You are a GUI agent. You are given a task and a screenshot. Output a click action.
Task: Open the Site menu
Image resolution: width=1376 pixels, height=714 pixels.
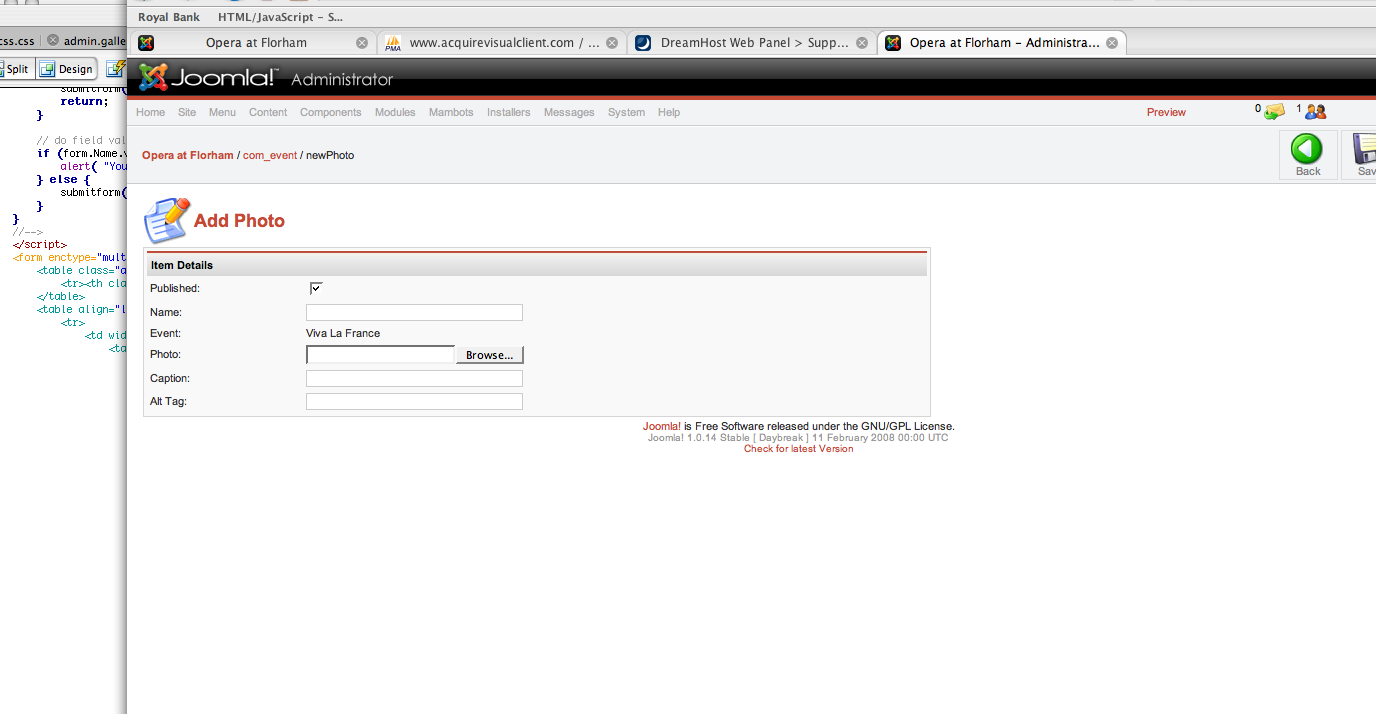point(187,112)
